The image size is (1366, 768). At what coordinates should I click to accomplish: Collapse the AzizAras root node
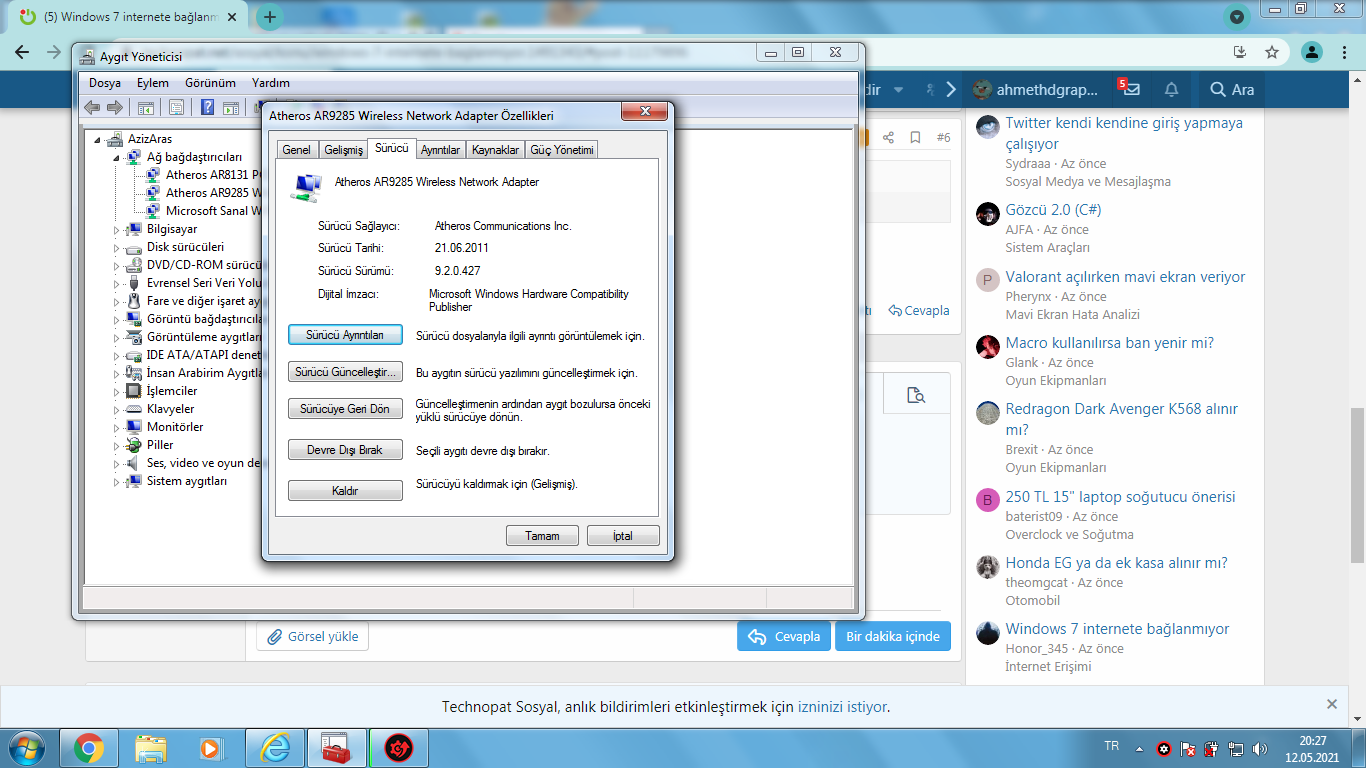98,140
